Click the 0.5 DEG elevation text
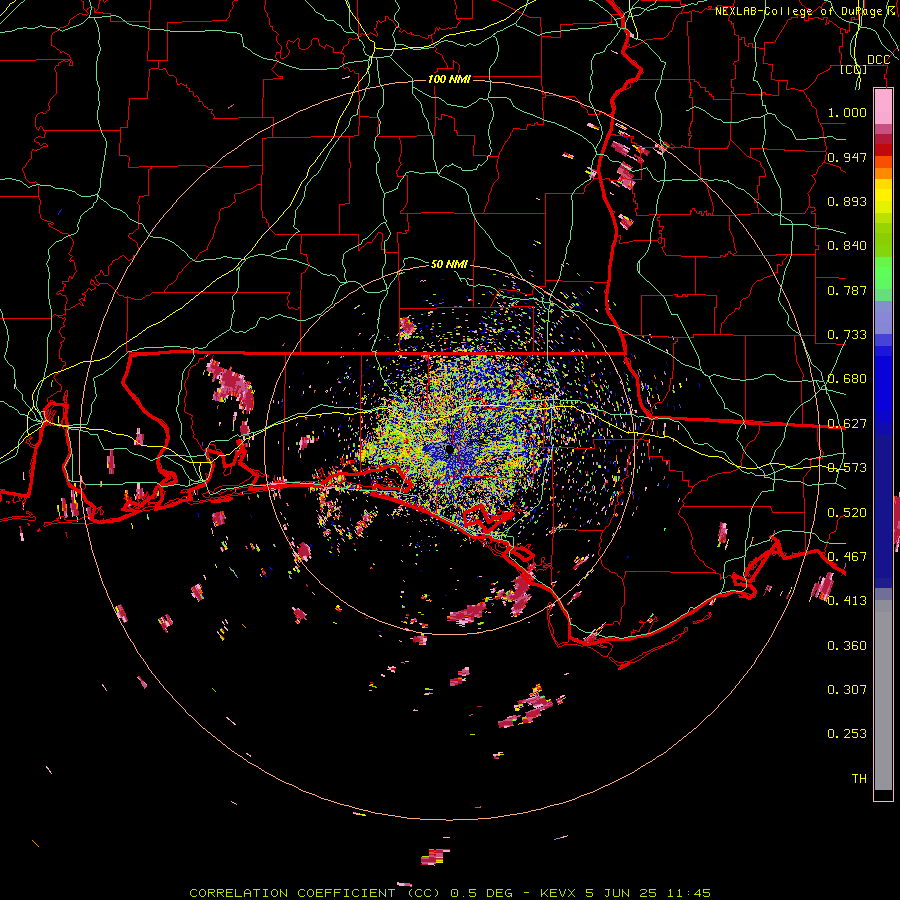Image resolution: width=900 pixels, height=900 pixels. tap(481, 893)
